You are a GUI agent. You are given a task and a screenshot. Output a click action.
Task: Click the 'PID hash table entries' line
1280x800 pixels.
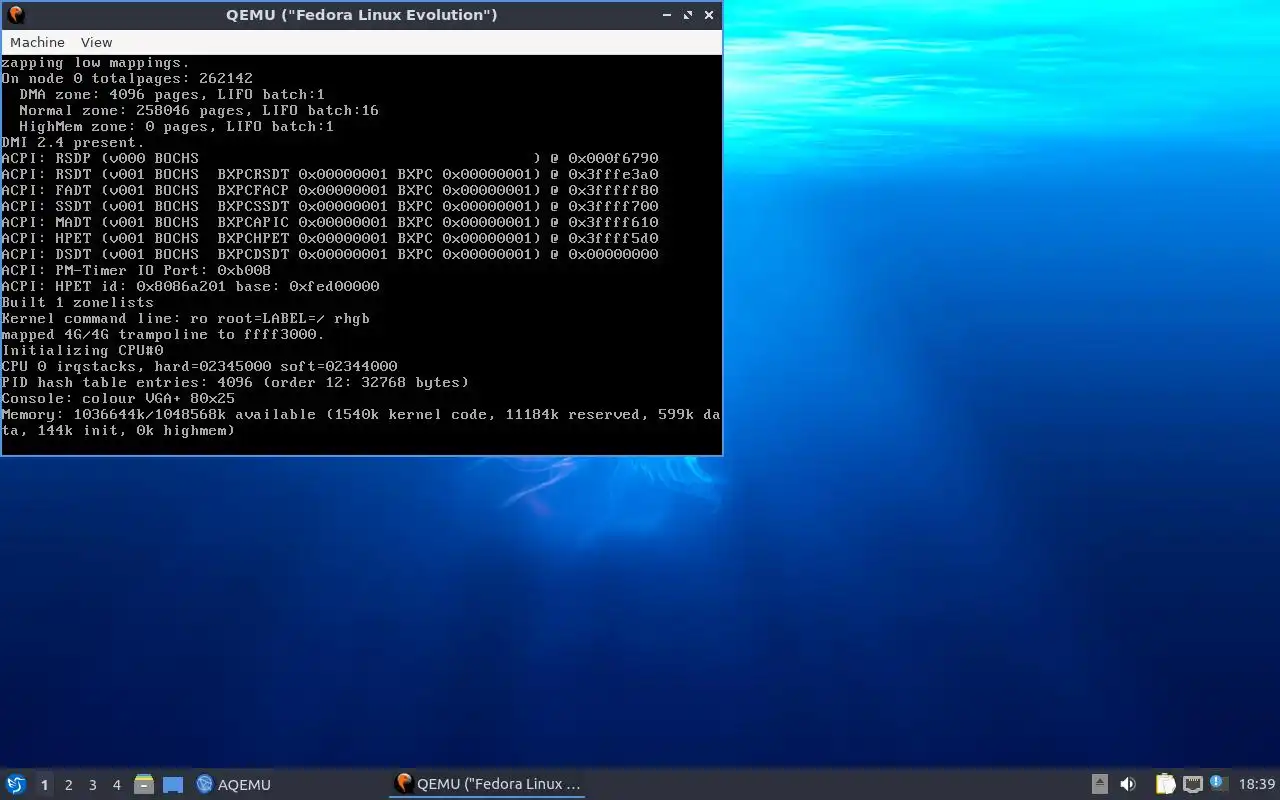pyautogui.click(x=235, y=382)
